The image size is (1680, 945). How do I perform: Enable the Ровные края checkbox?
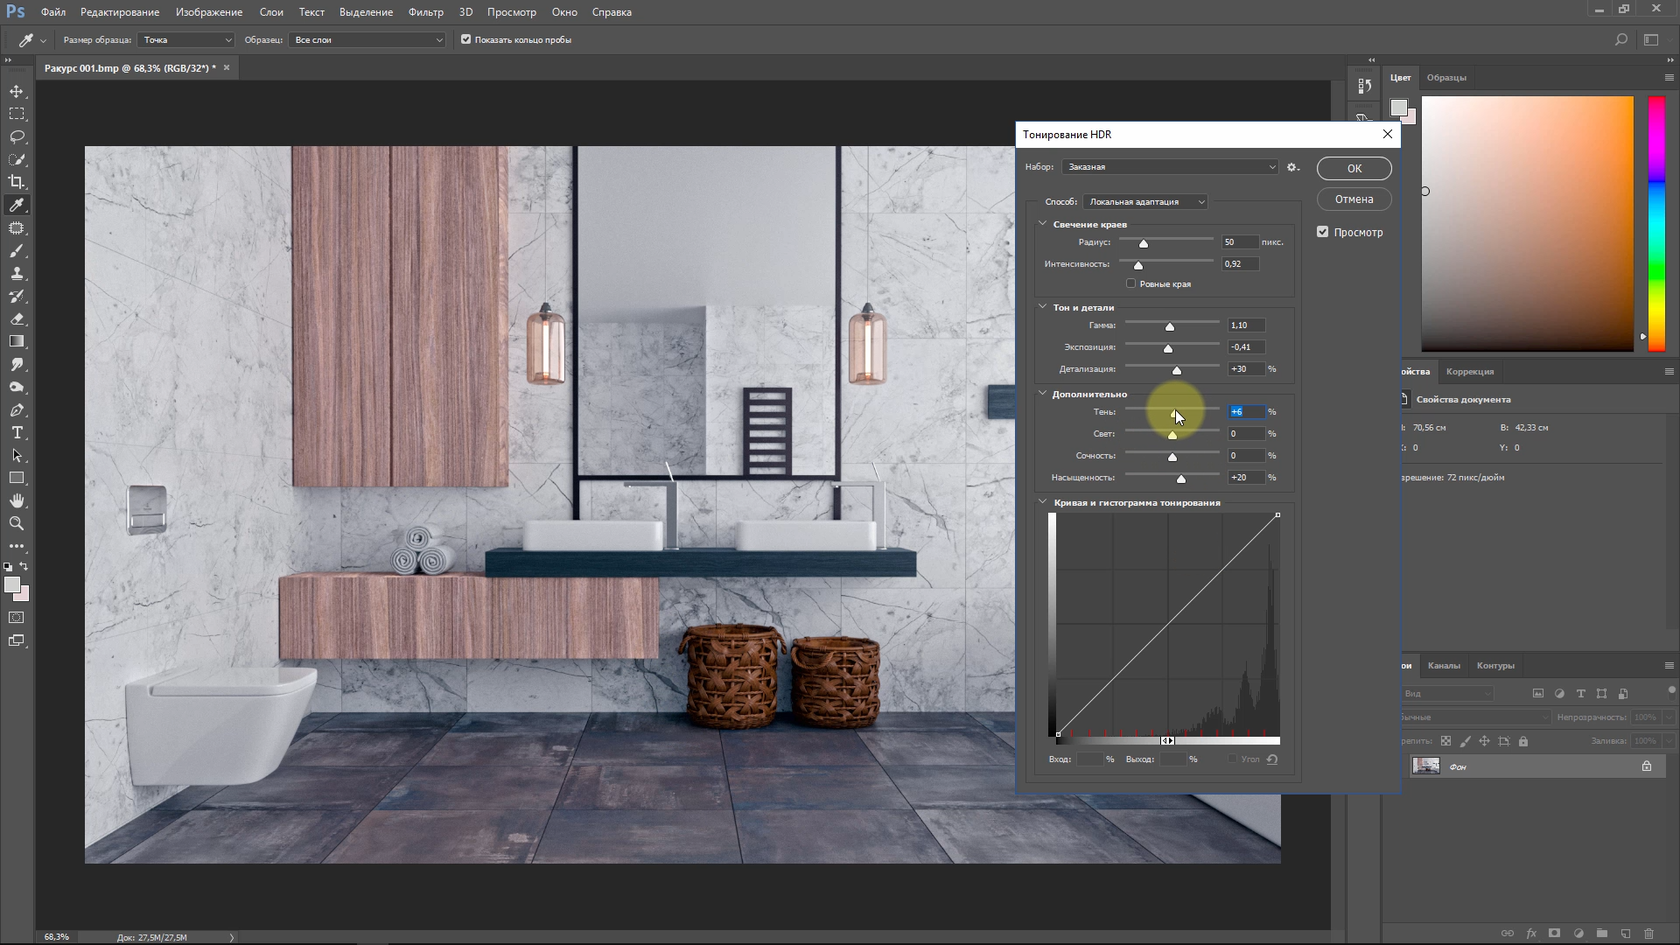[x=1131, y=284]
